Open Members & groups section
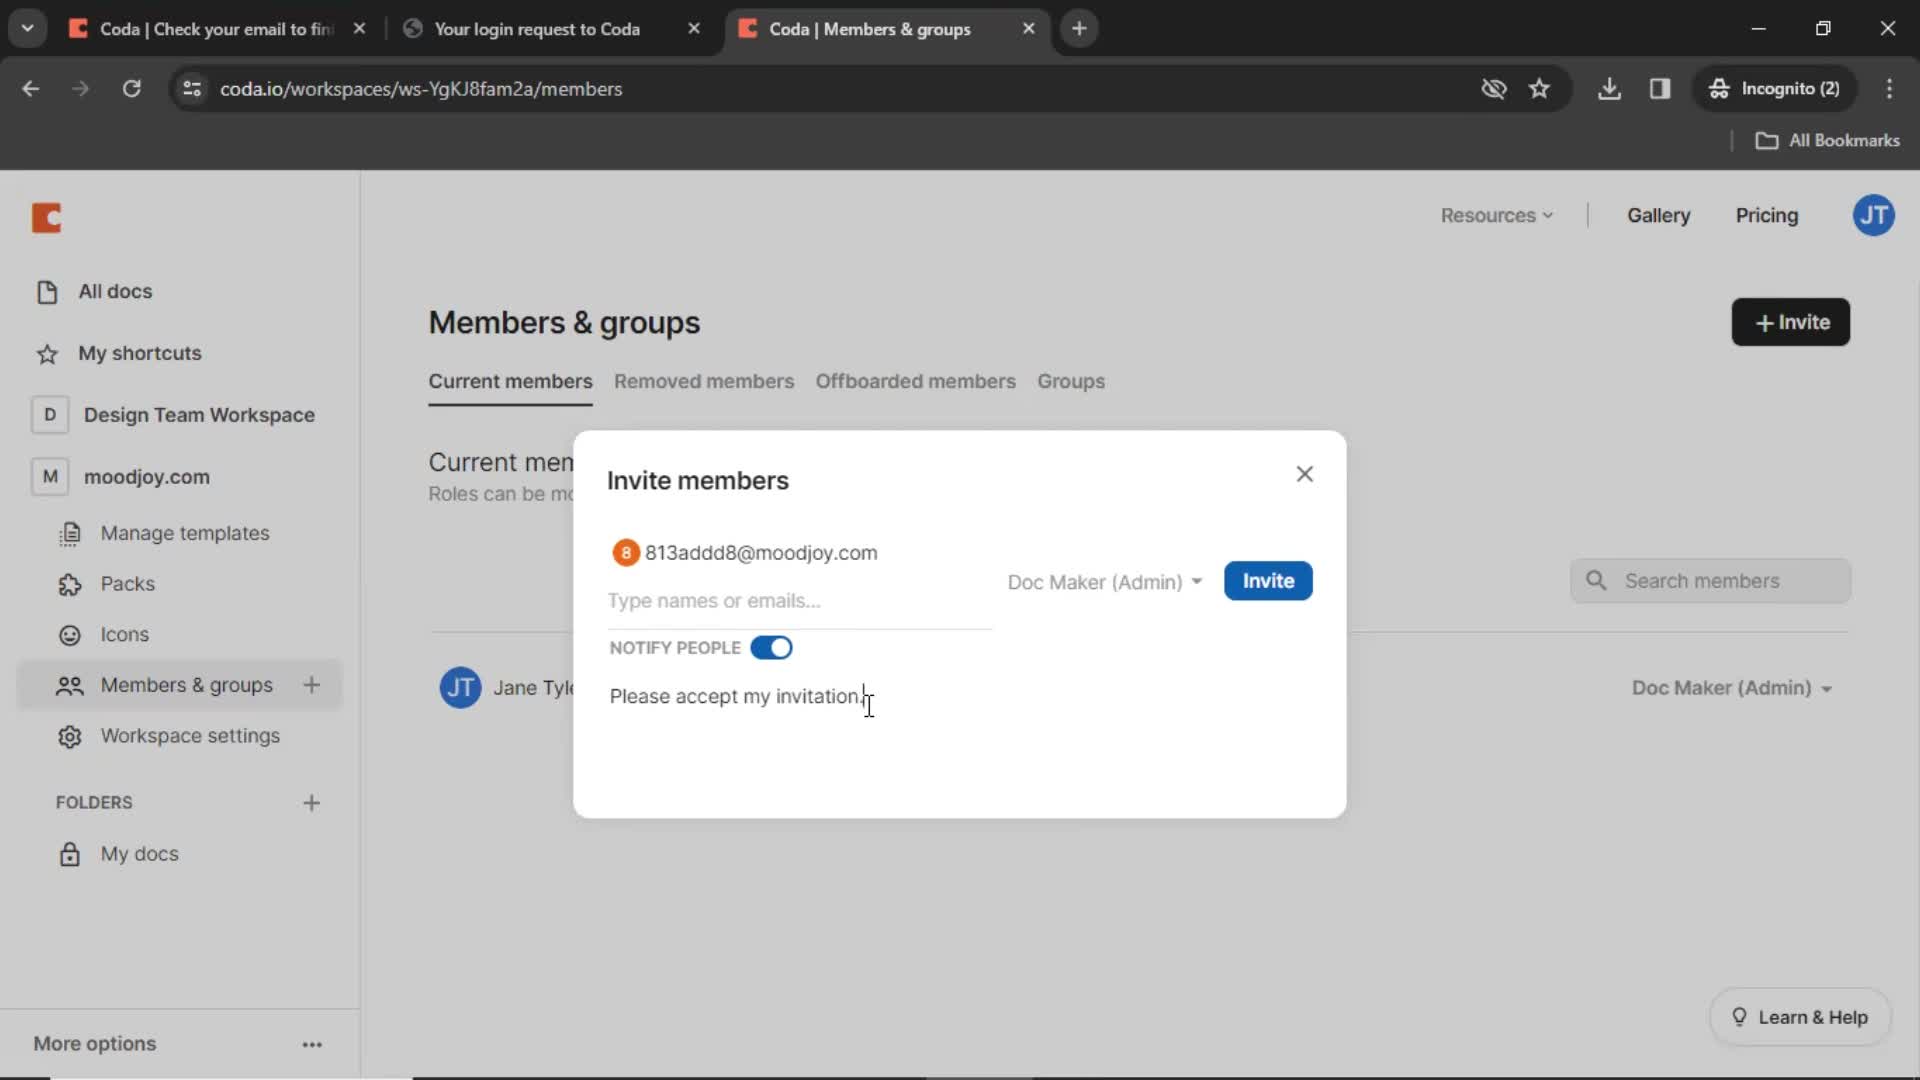 186,684
